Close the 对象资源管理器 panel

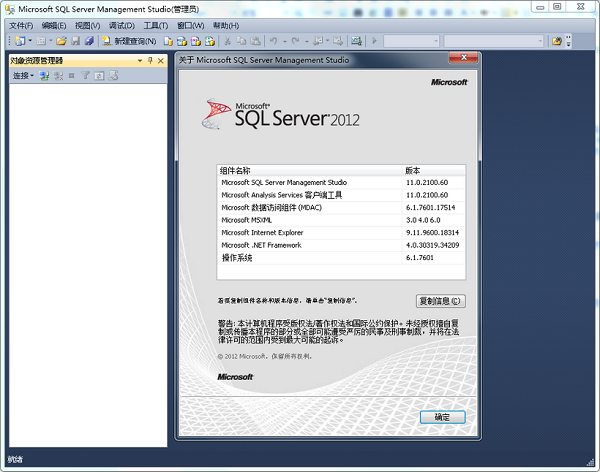(x=161, y=60)
